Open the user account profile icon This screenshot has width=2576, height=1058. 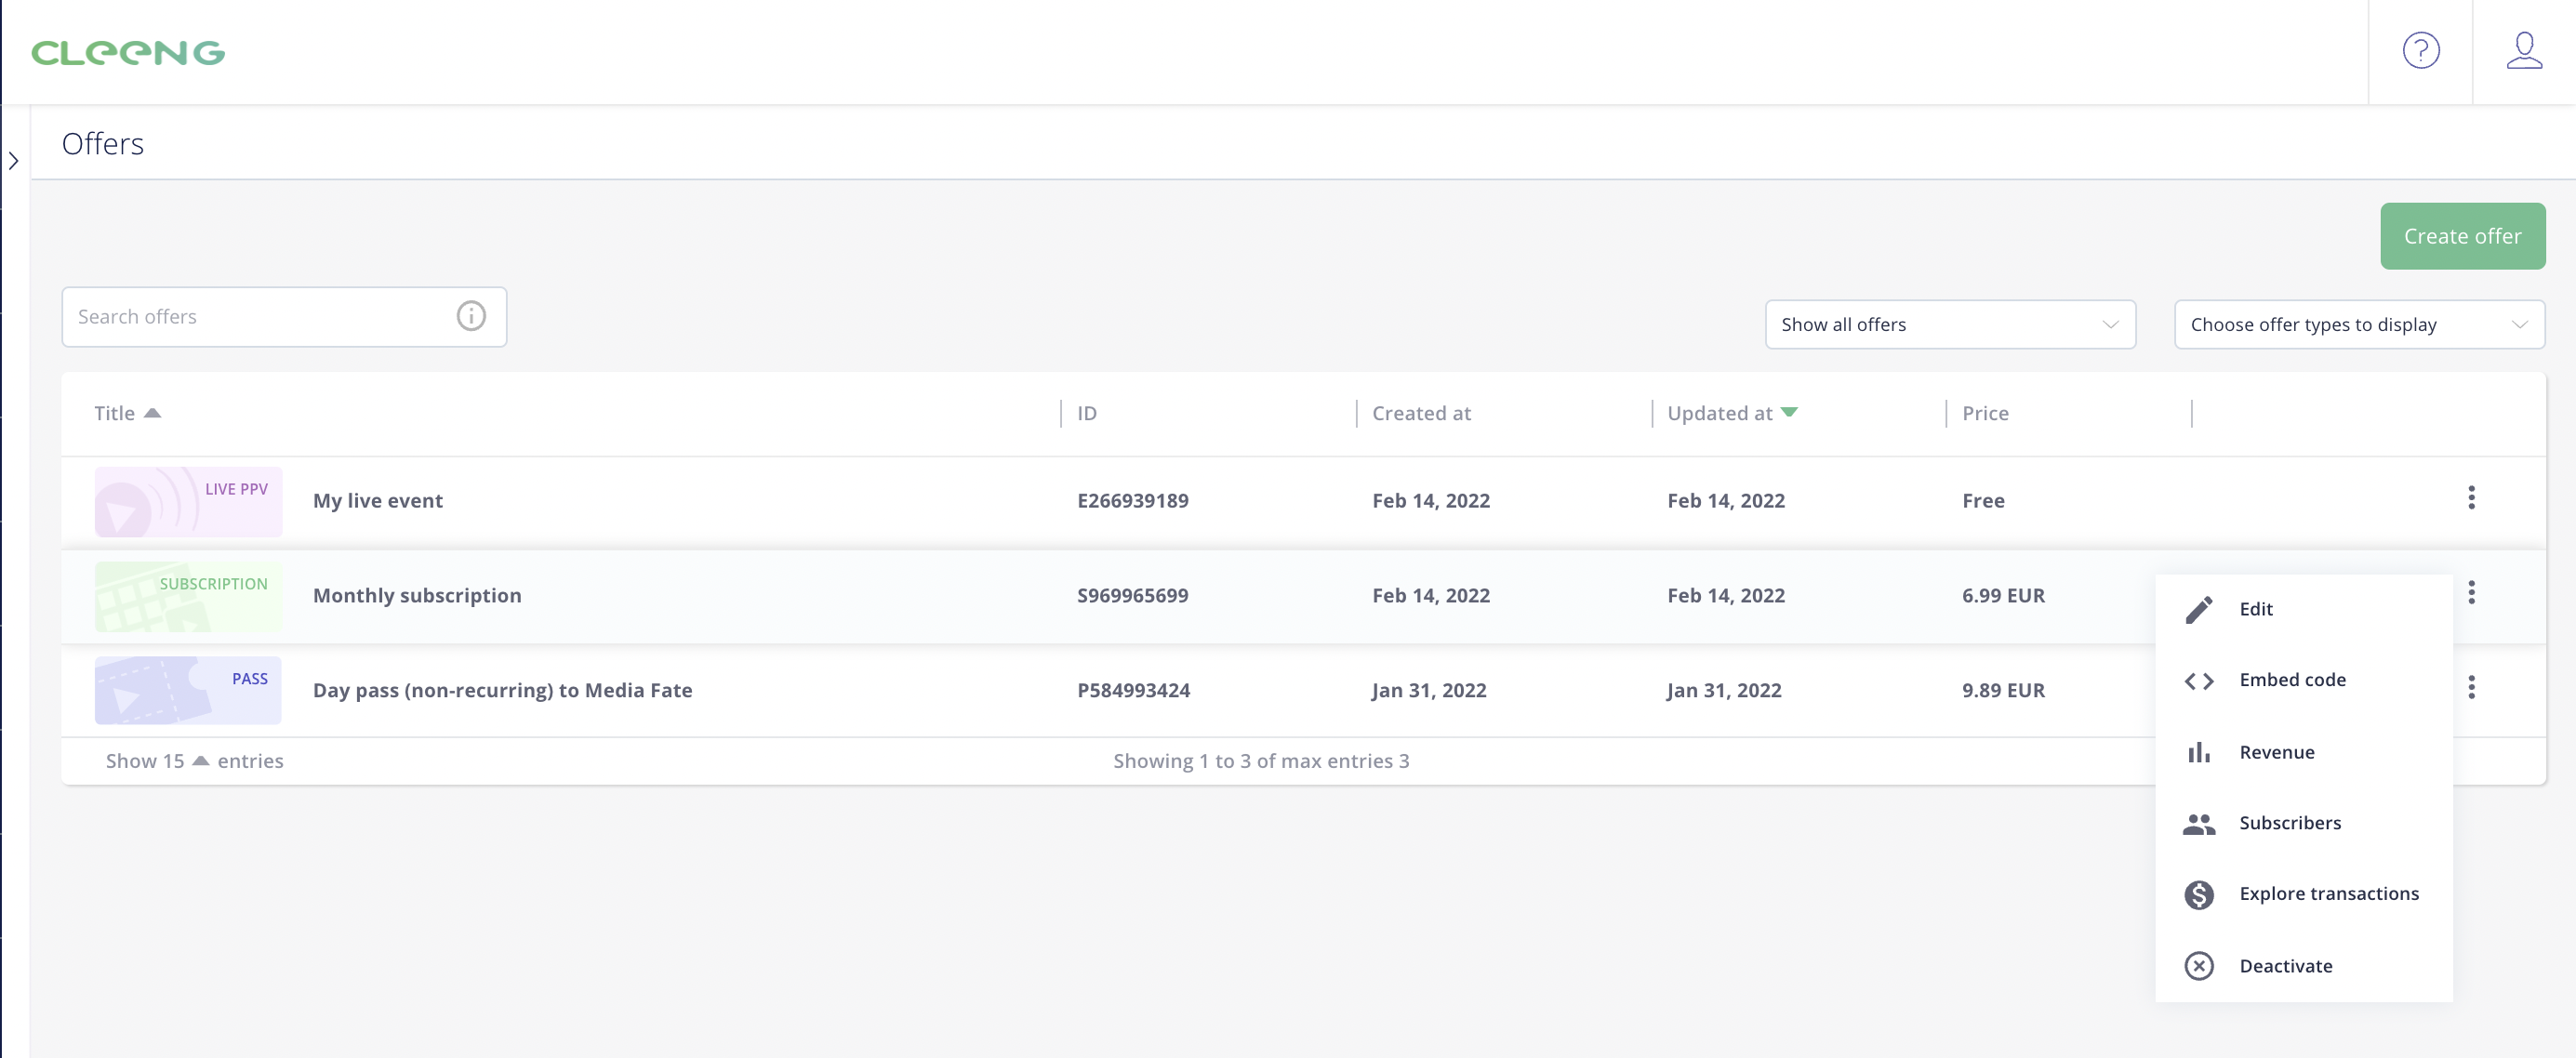tap(2524, 50)
